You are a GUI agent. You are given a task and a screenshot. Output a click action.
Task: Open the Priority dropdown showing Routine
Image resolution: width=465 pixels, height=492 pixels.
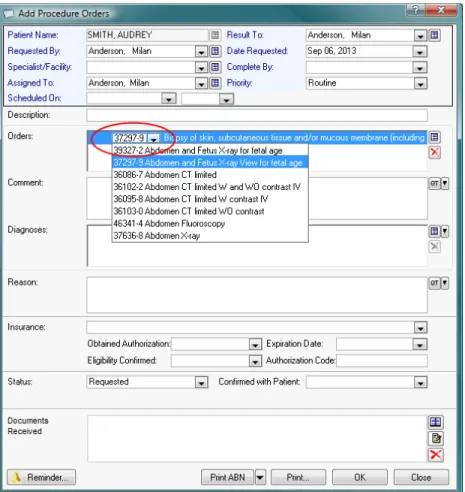tap(420, 84)
